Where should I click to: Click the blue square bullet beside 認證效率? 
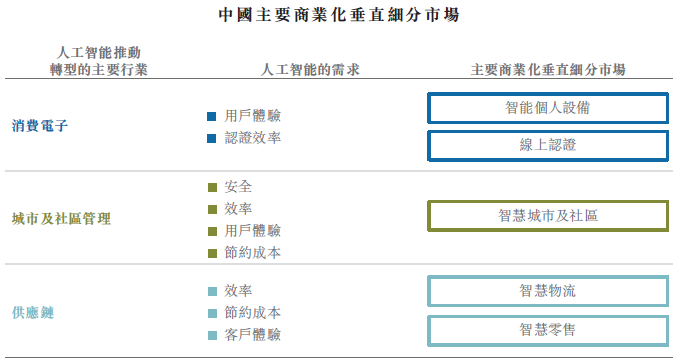point(212,139)
